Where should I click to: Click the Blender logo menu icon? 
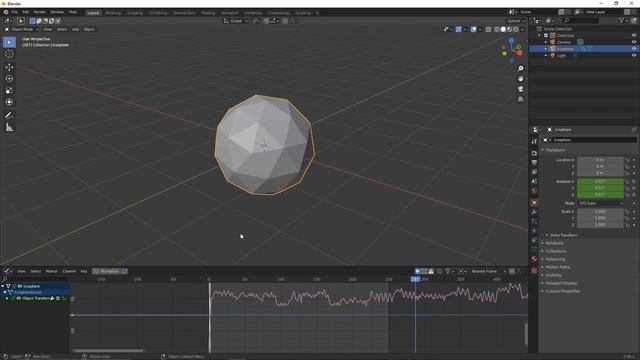click(6, 12)
